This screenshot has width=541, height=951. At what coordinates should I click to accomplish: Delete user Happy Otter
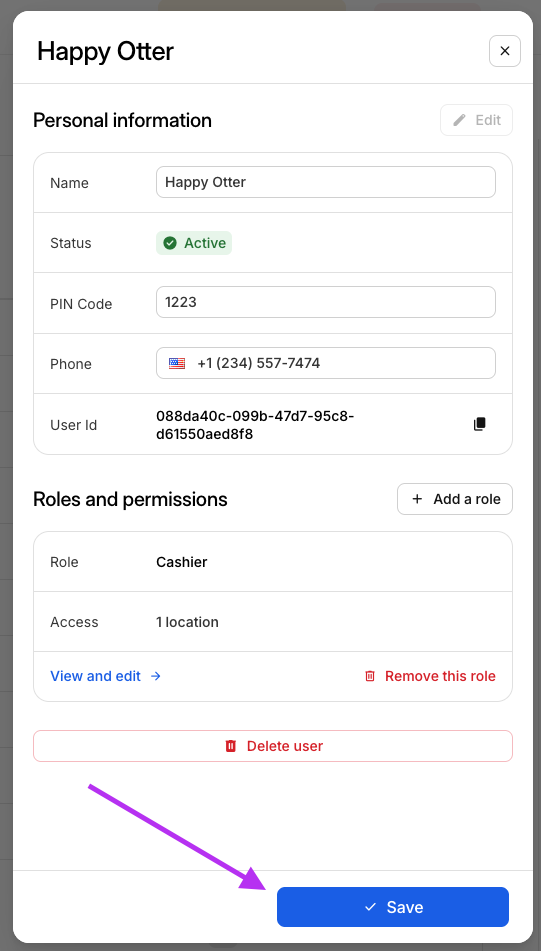click(273, 746)
